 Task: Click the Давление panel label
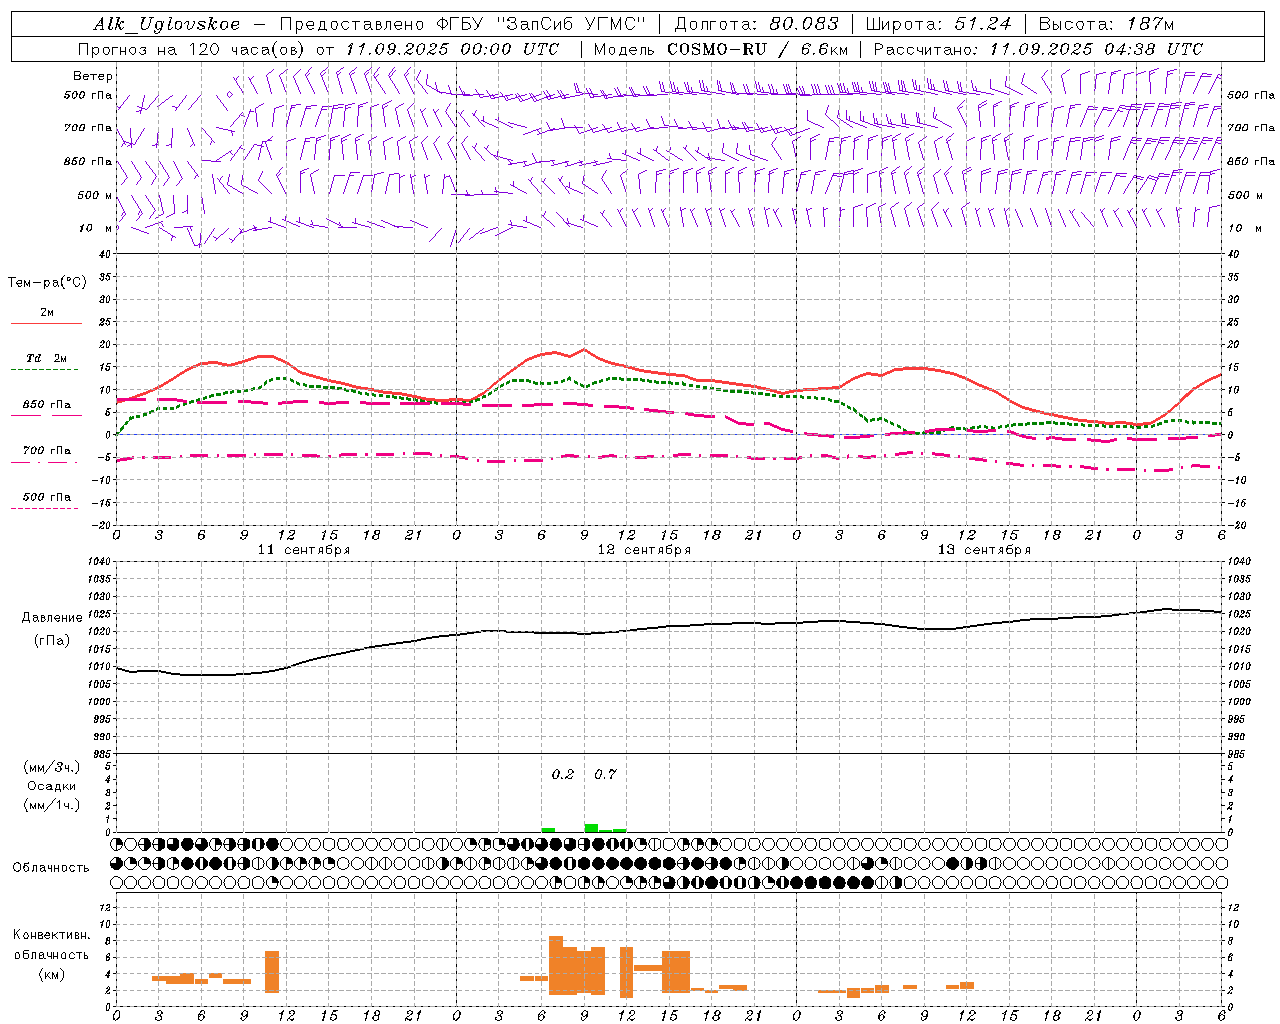[52, 618]
